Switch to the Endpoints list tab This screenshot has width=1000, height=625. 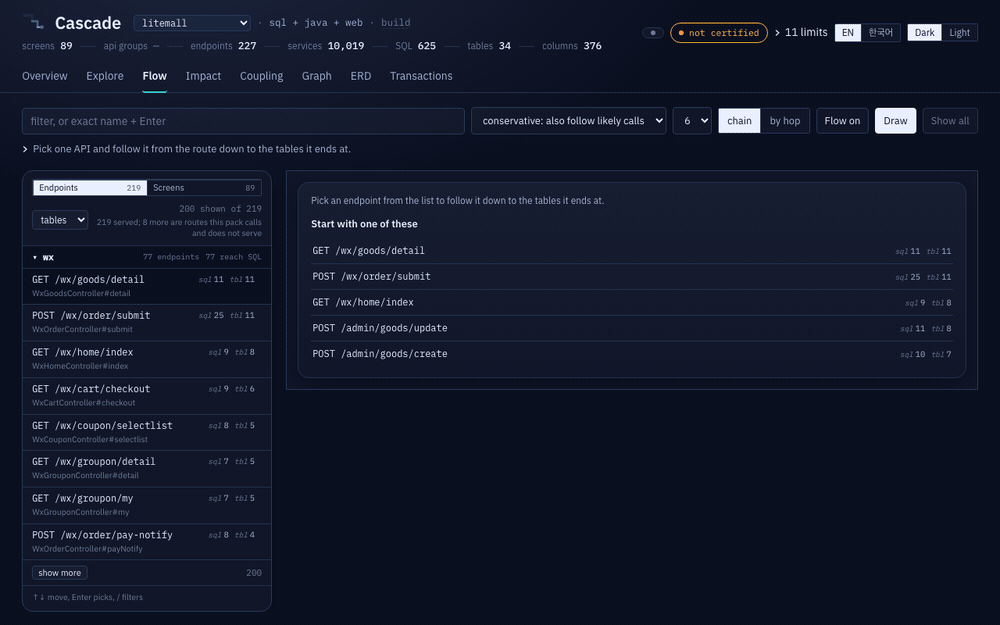(x=90, y=188)
